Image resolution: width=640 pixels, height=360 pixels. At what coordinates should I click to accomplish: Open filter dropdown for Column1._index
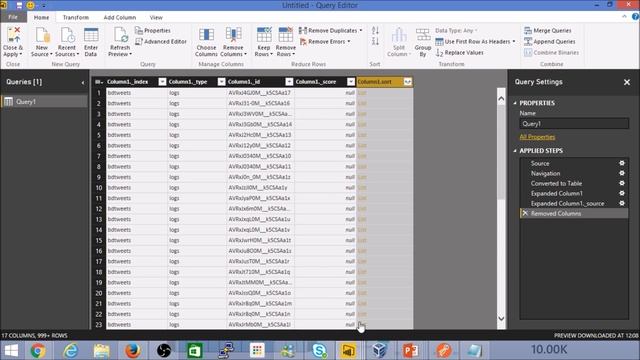(x=162, y=82)
